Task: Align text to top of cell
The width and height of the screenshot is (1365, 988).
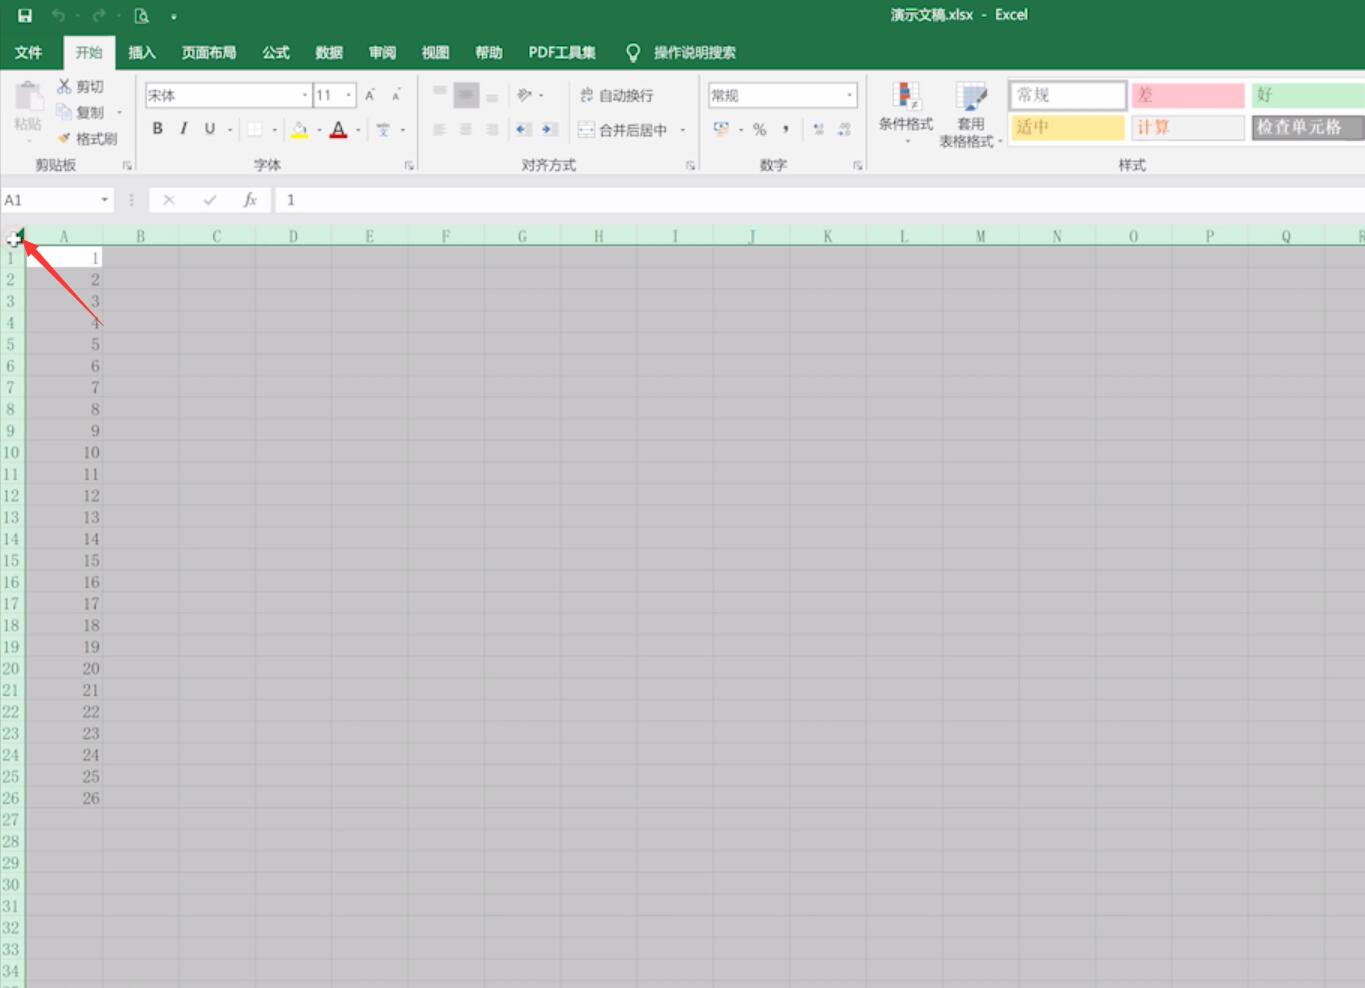Action: click(x=439, y=94)
